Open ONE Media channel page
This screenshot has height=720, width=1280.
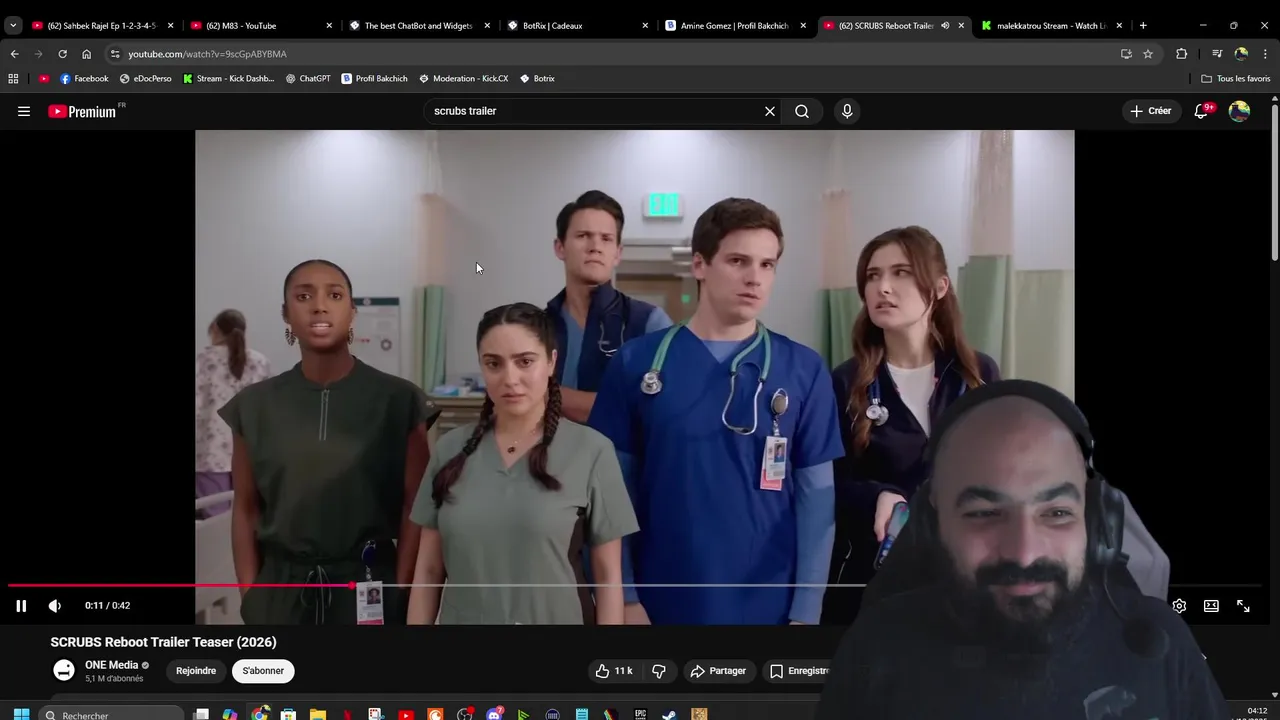111,665
